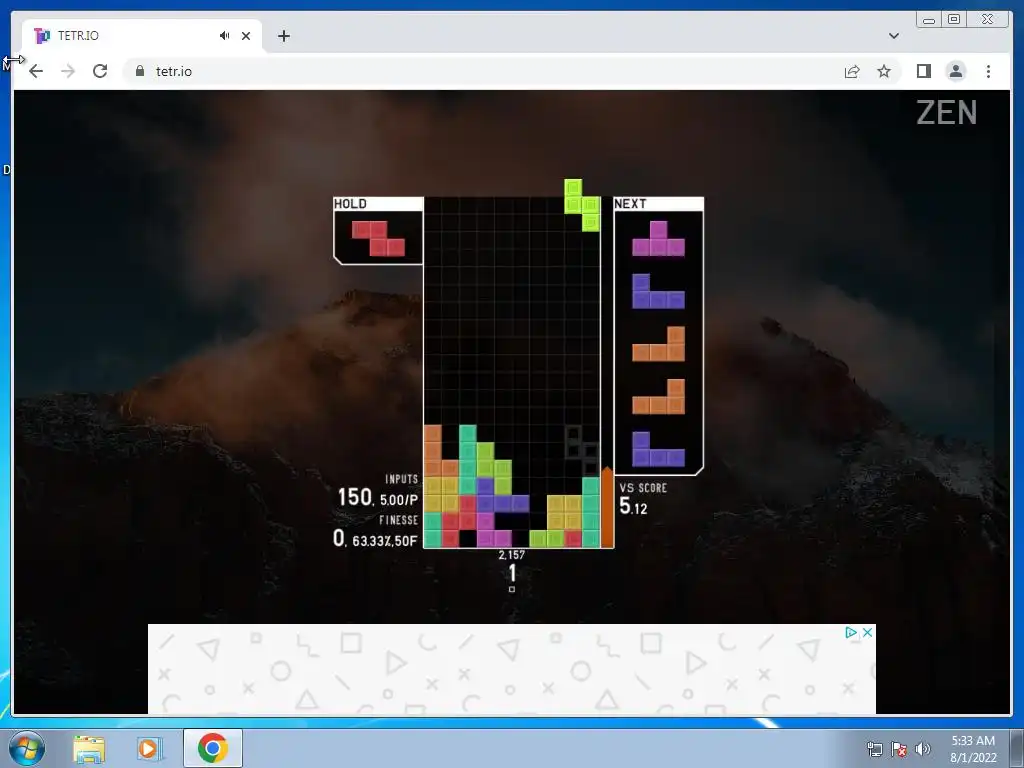Close the TETR.IO tab
1024x768 pixels.
click(246, 36)
